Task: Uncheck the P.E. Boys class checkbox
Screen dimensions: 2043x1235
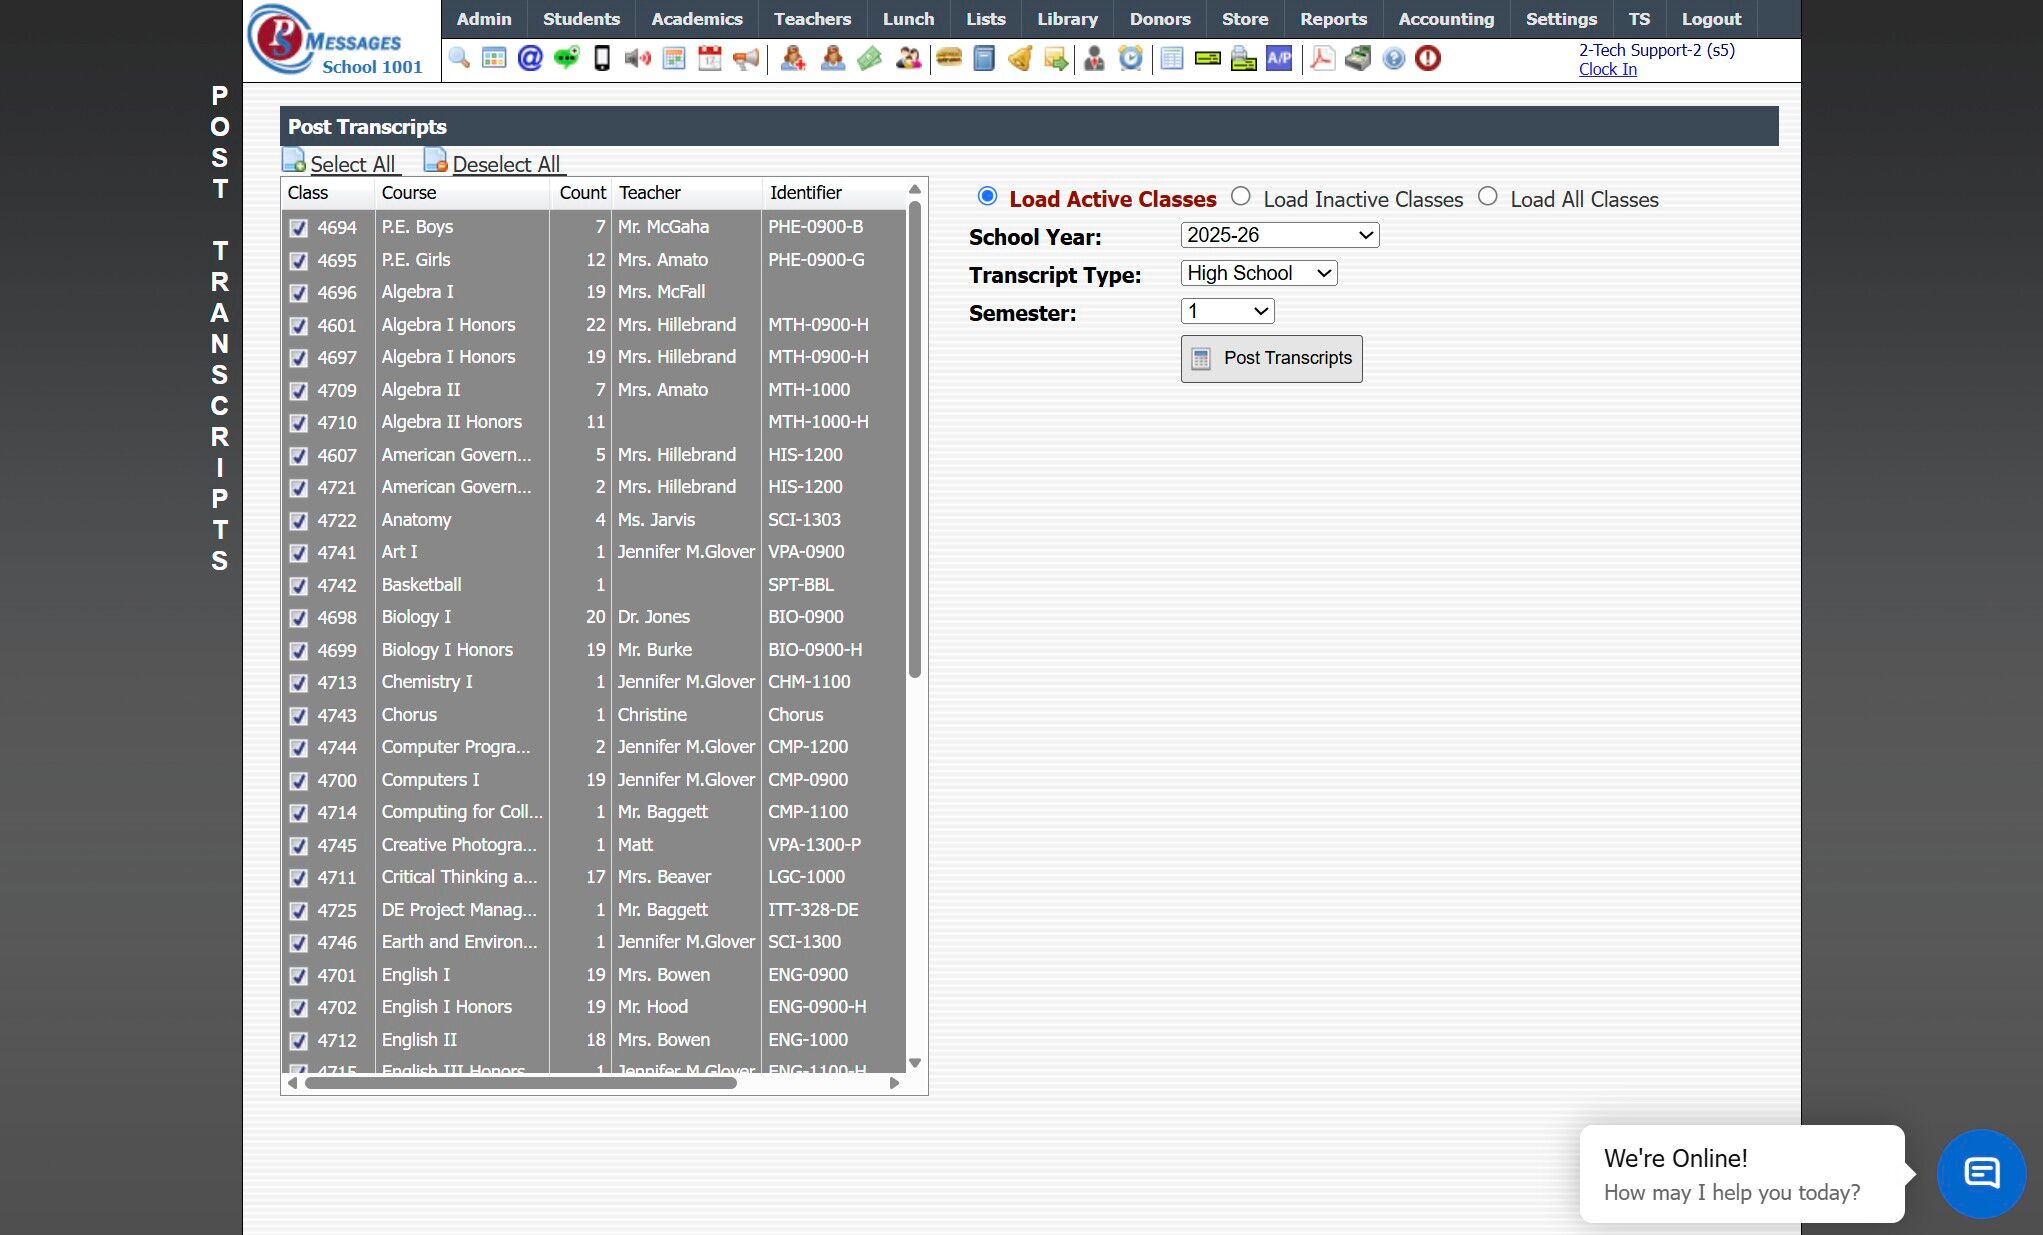Action: [298, 228]
